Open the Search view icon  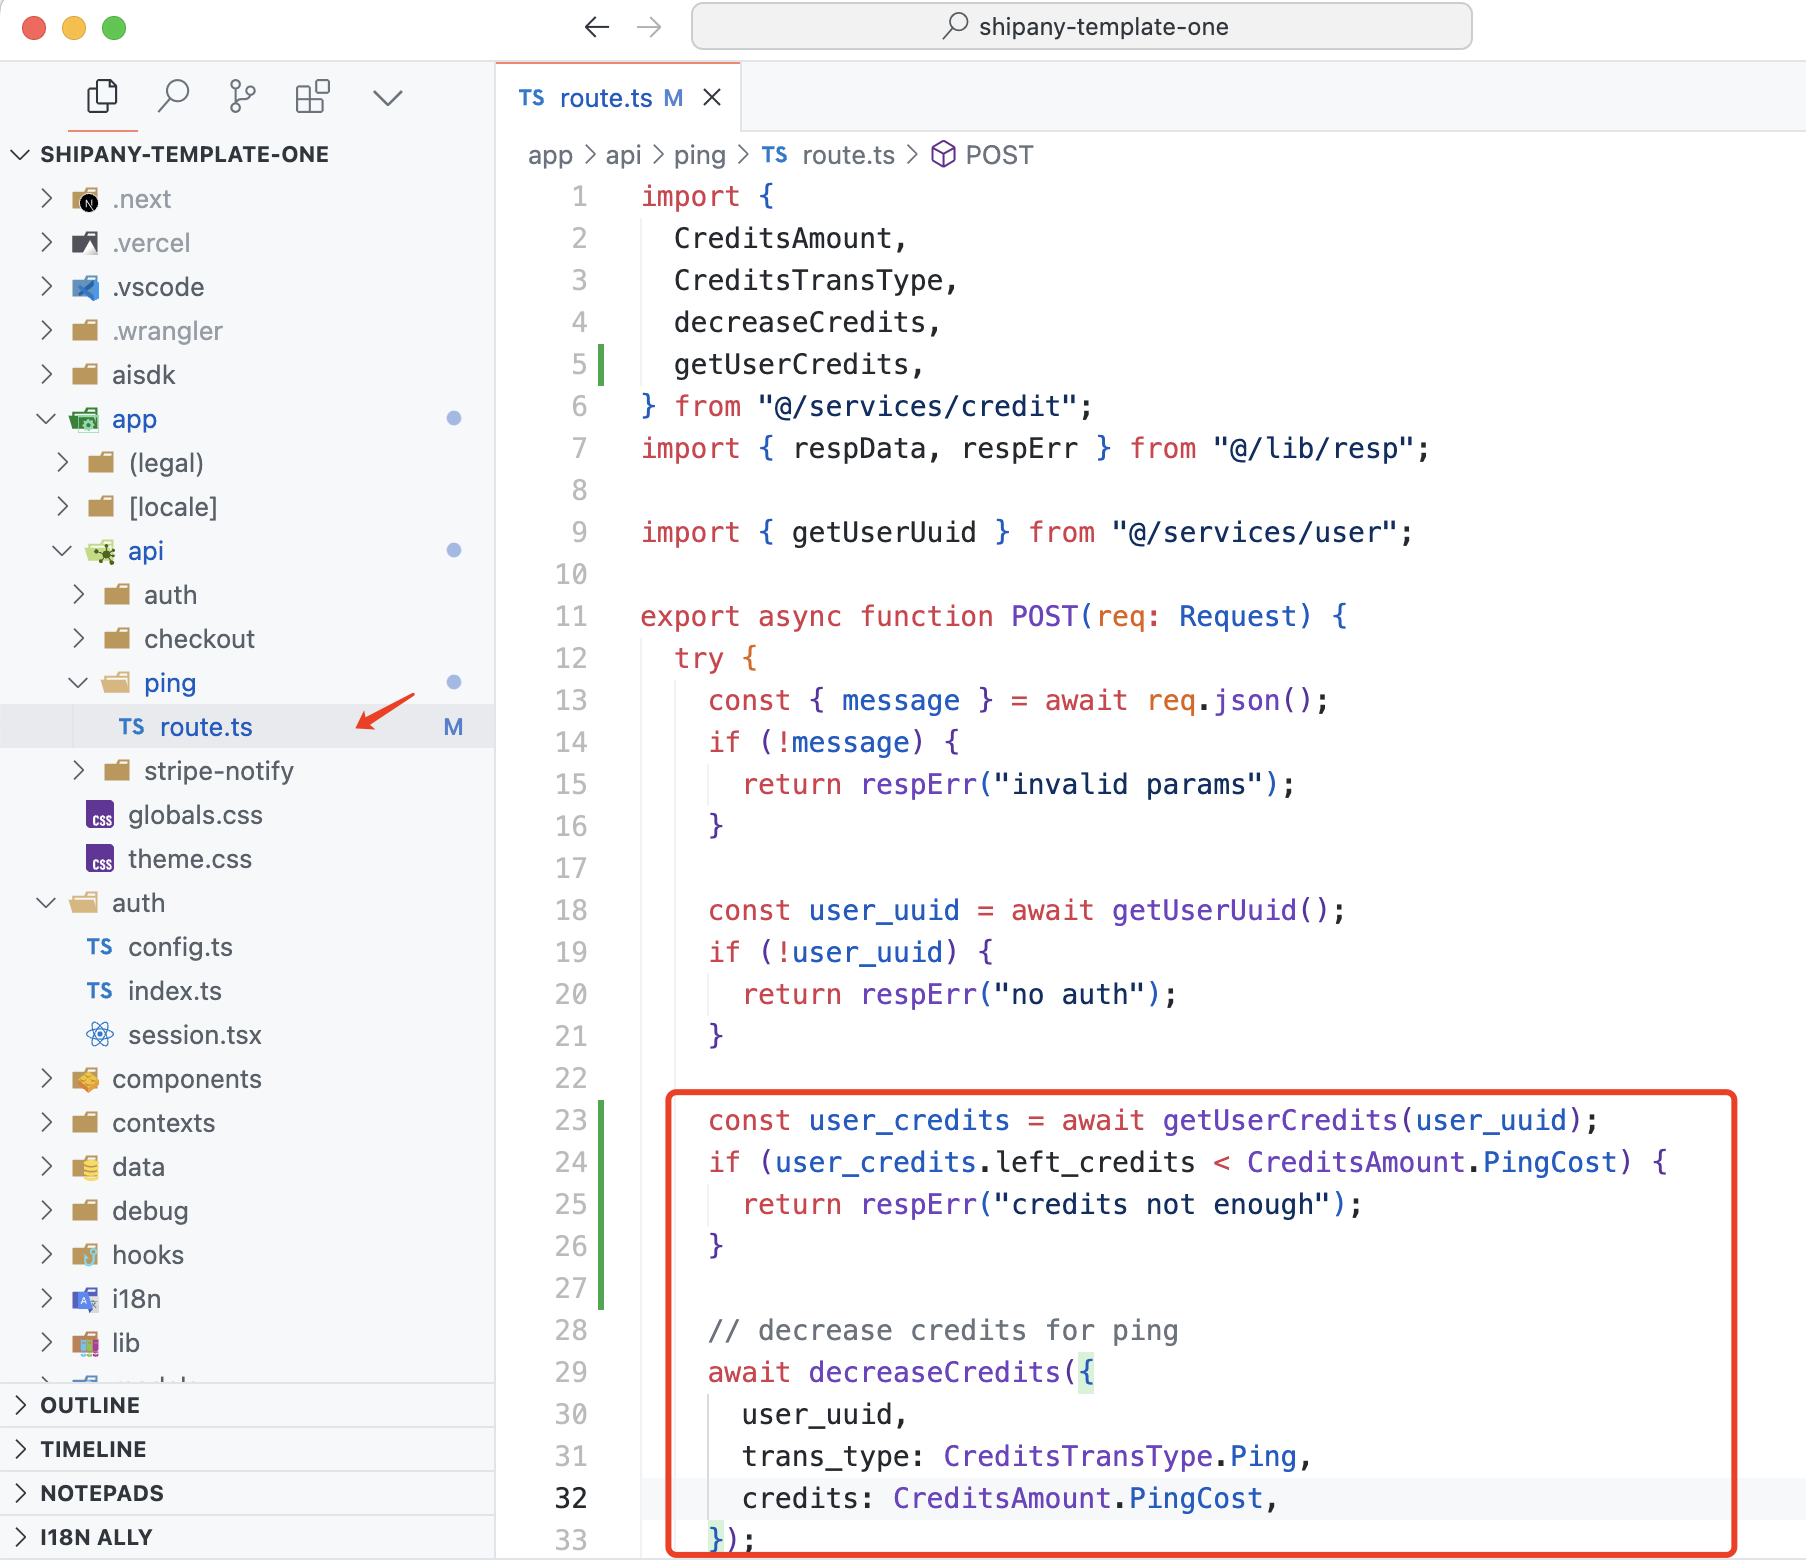coord(173,97)
